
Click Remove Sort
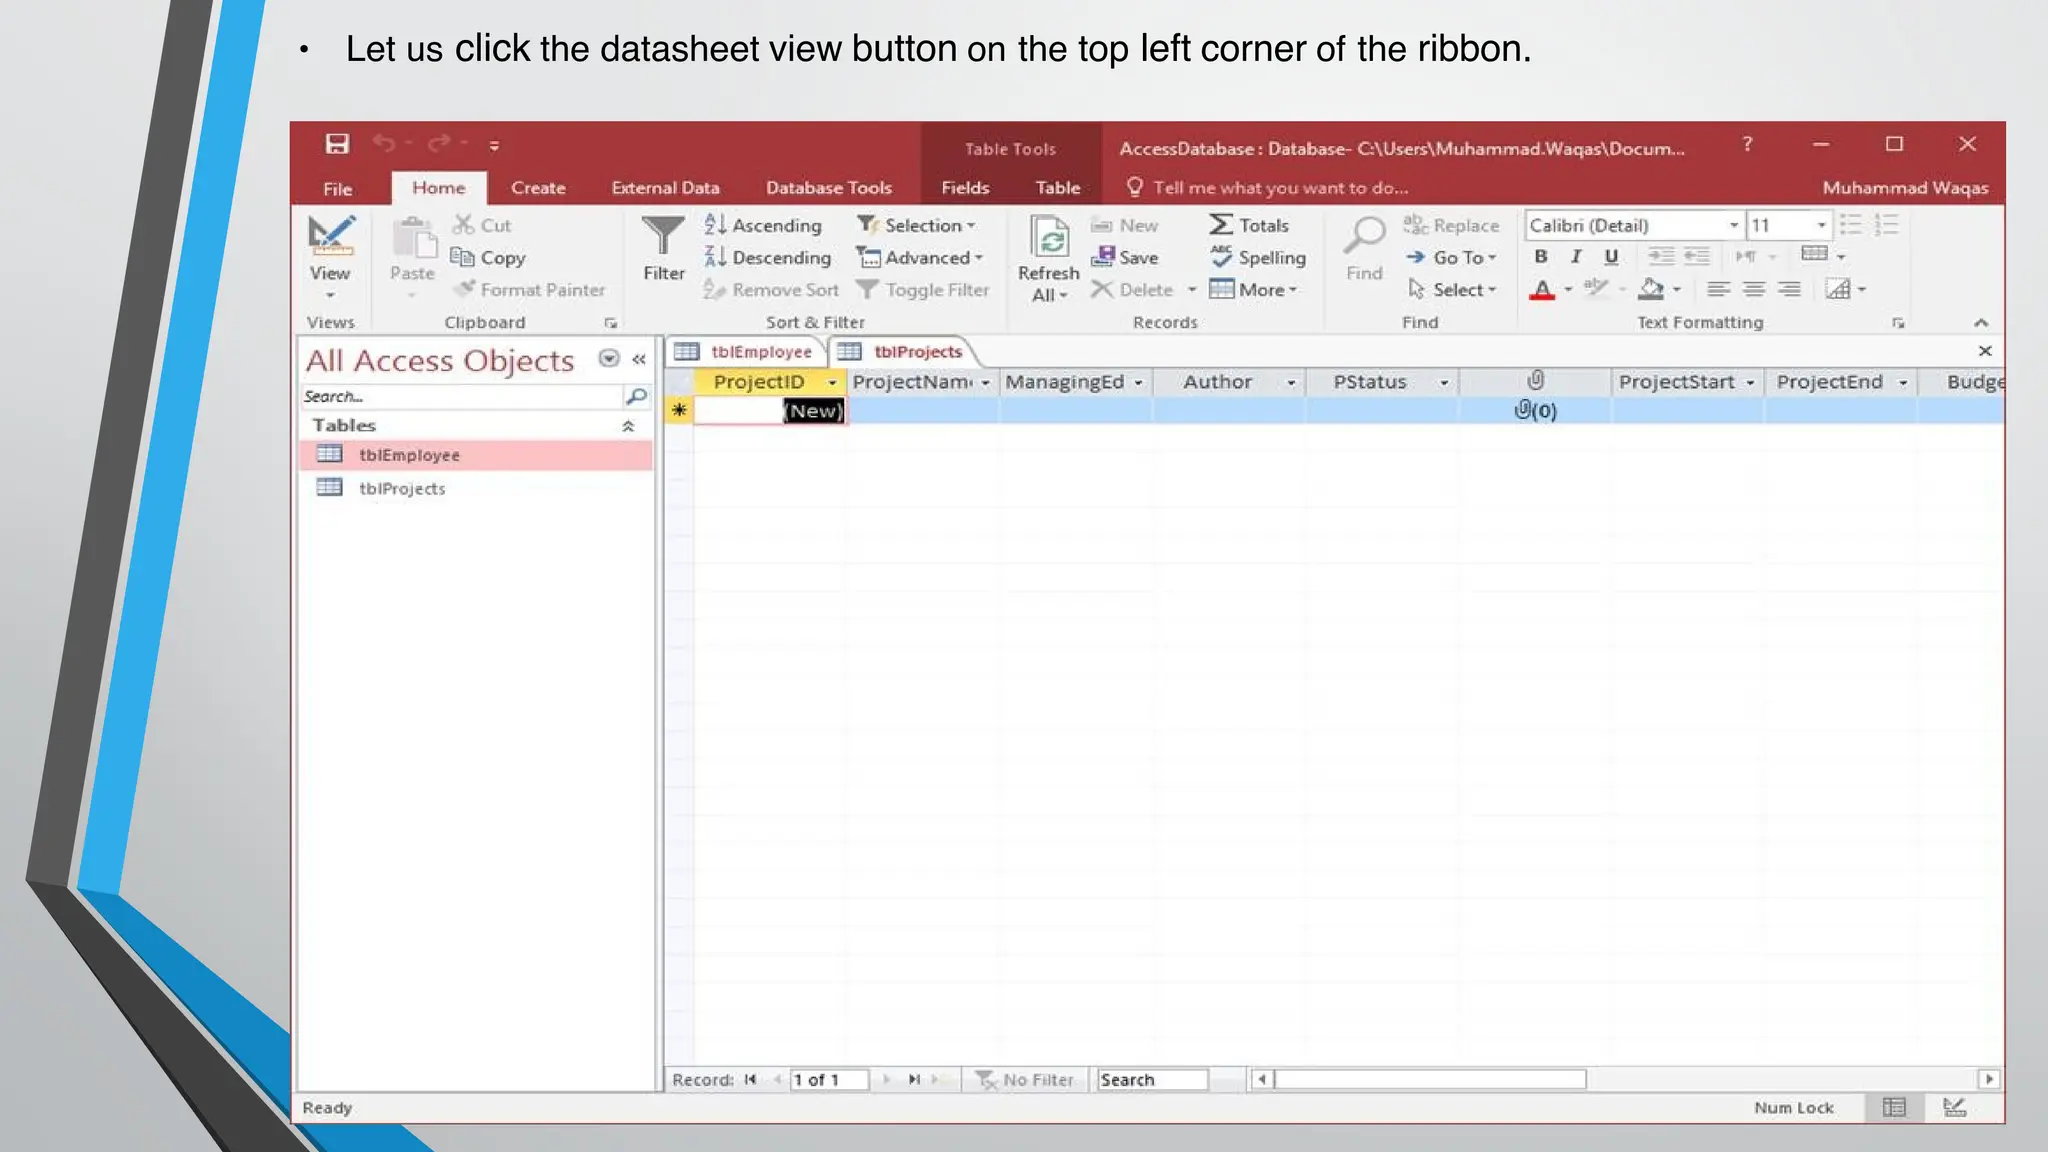click(x=770, y=289)
